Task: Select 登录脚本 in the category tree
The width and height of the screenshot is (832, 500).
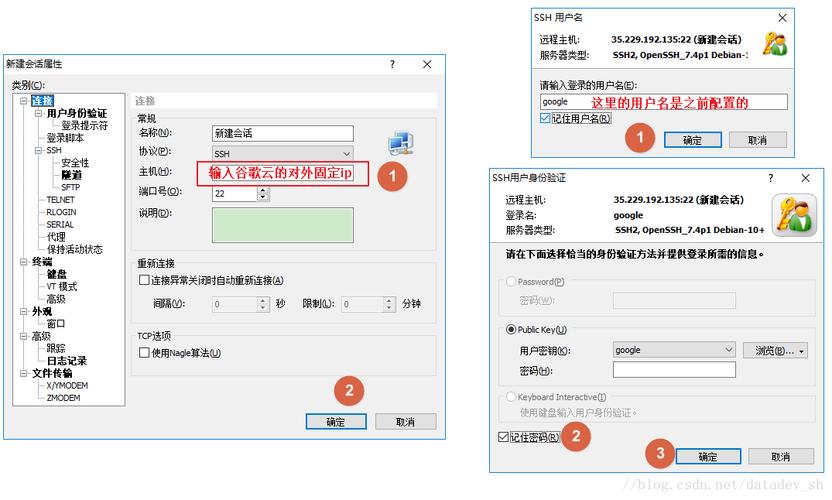Action: pos(65,138)
